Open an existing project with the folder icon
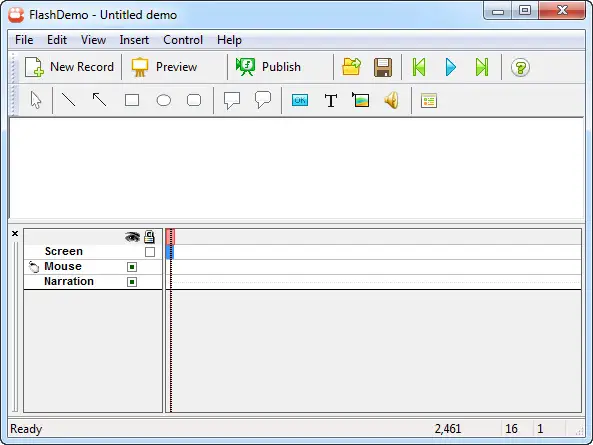The height and width of the screenshot is (445, 593). [x=351, y=67]
